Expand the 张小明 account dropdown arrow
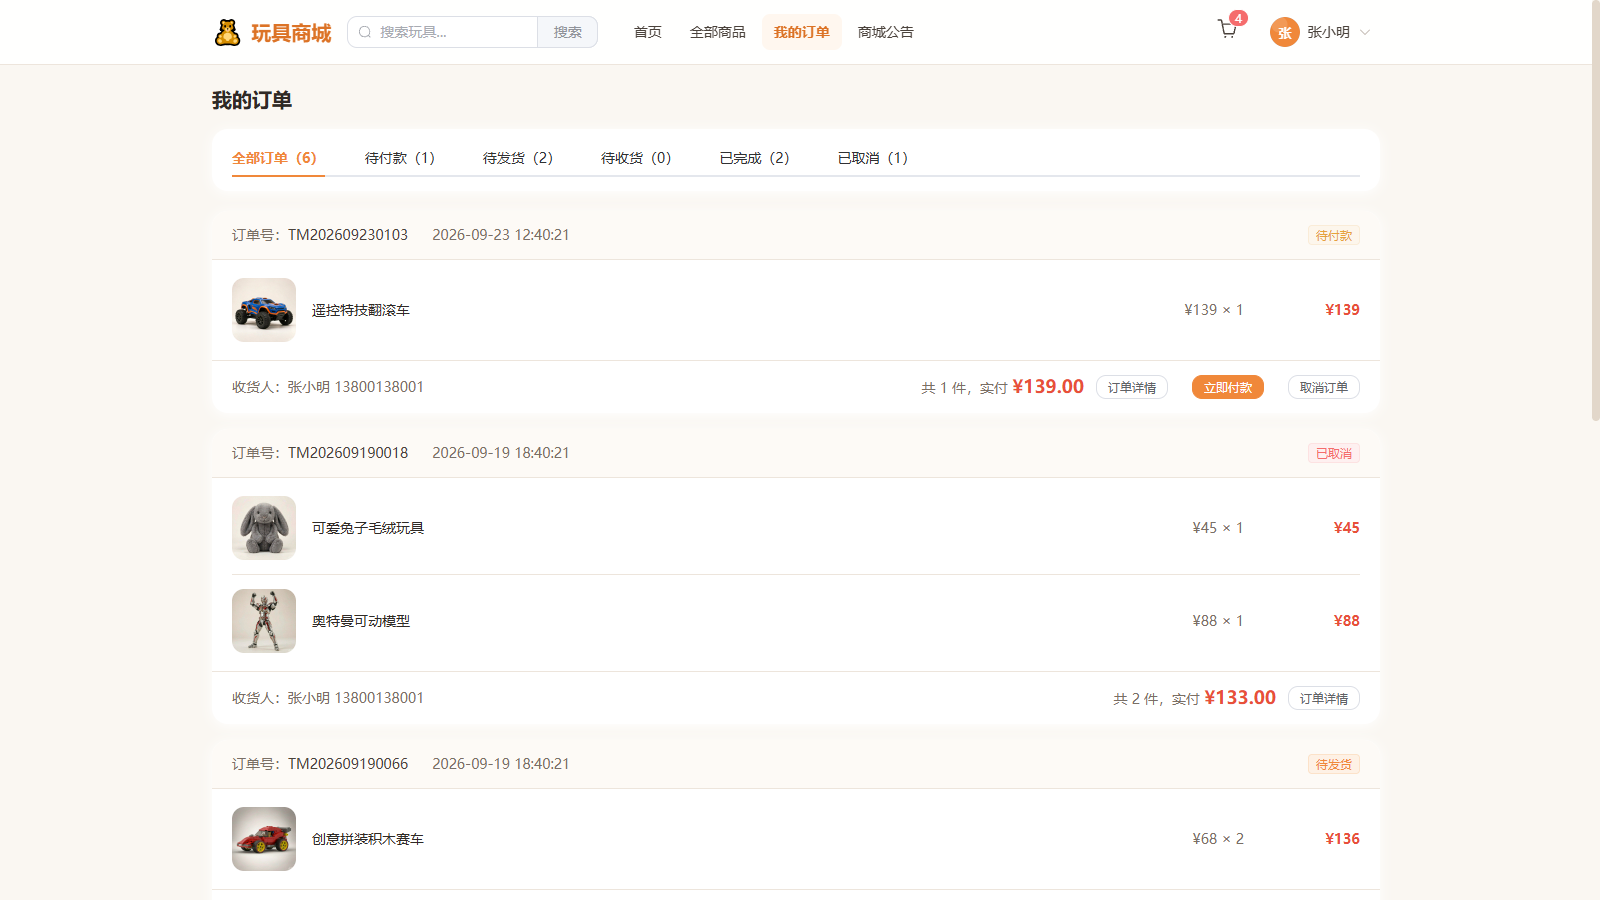The height and width of the screenshot is (900, 1600). pos(1365,32)
